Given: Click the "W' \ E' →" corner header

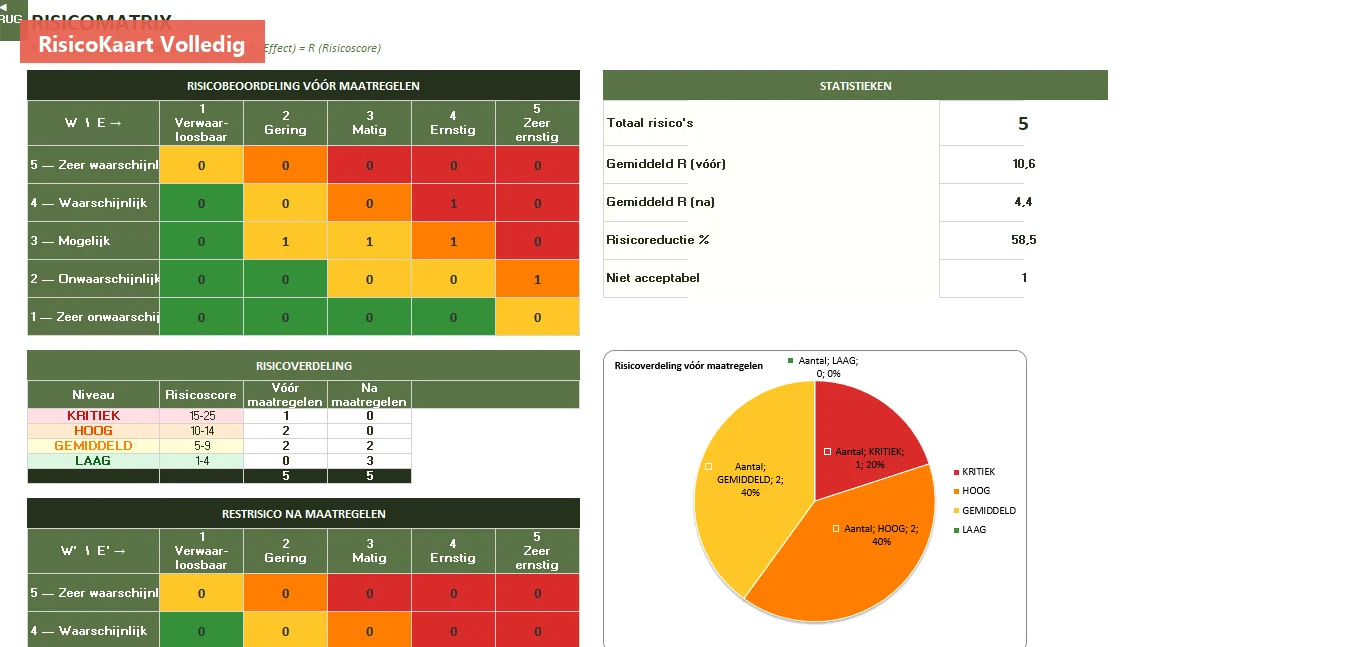Looking at the screenshot, I should coord(93,551).
